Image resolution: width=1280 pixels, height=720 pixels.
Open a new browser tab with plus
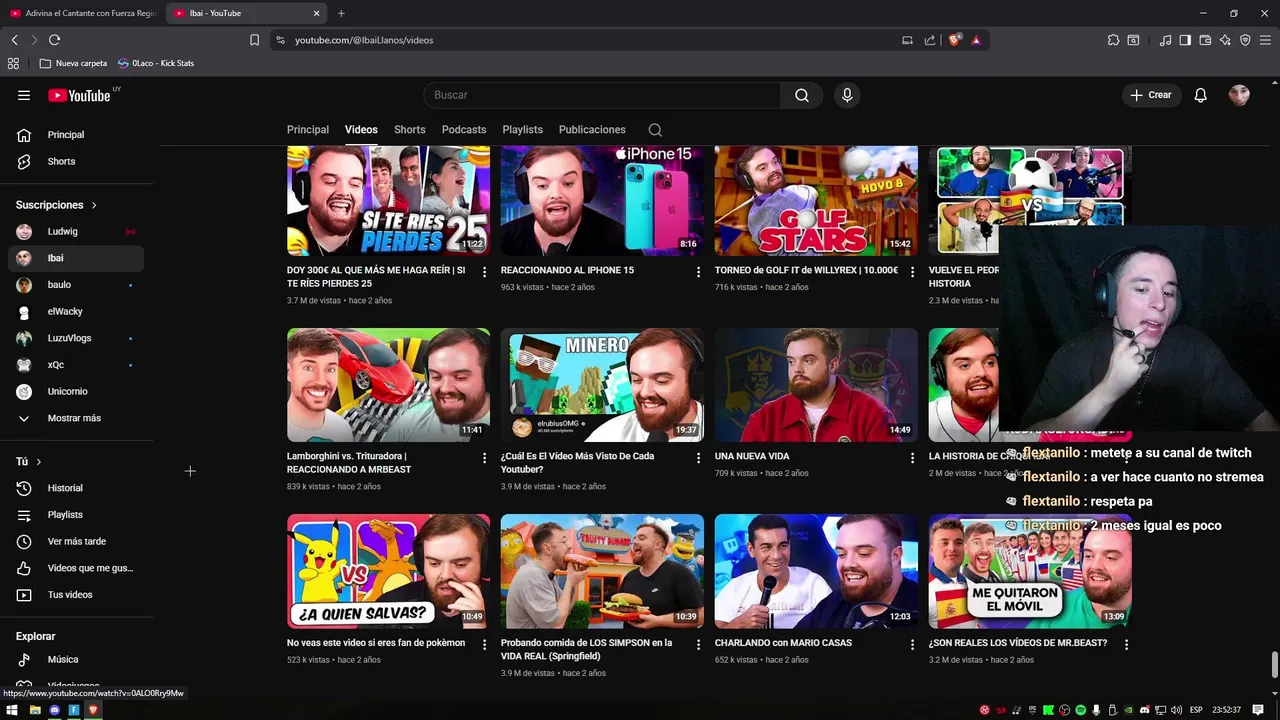(x=341, y=13)
